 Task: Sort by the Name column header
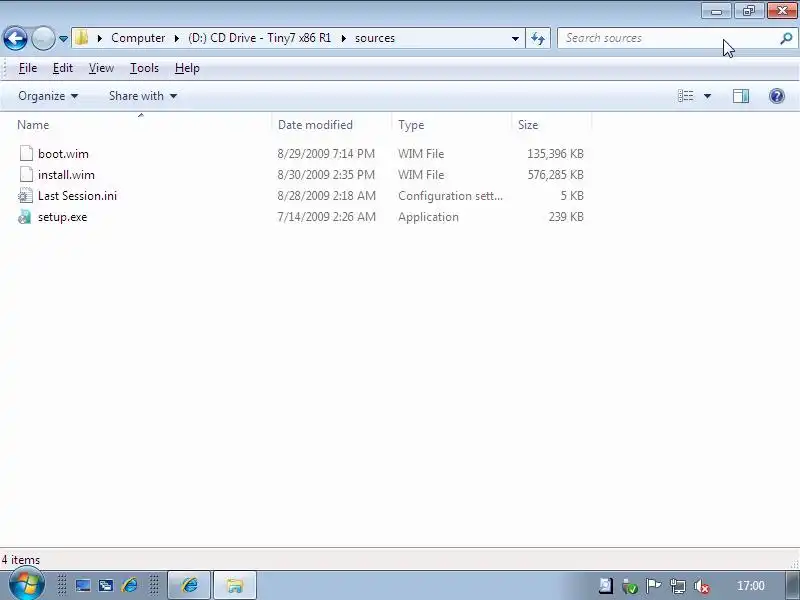click(33, 125)
